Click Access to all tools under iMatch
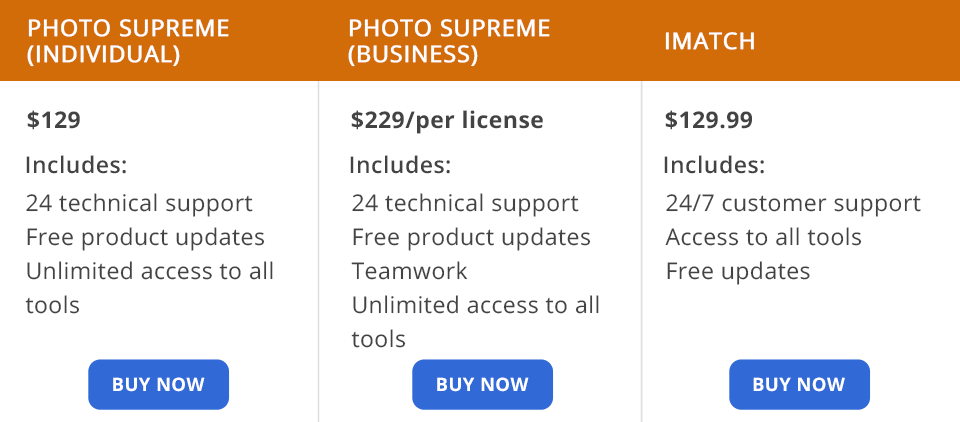 [x=764, y=237]
